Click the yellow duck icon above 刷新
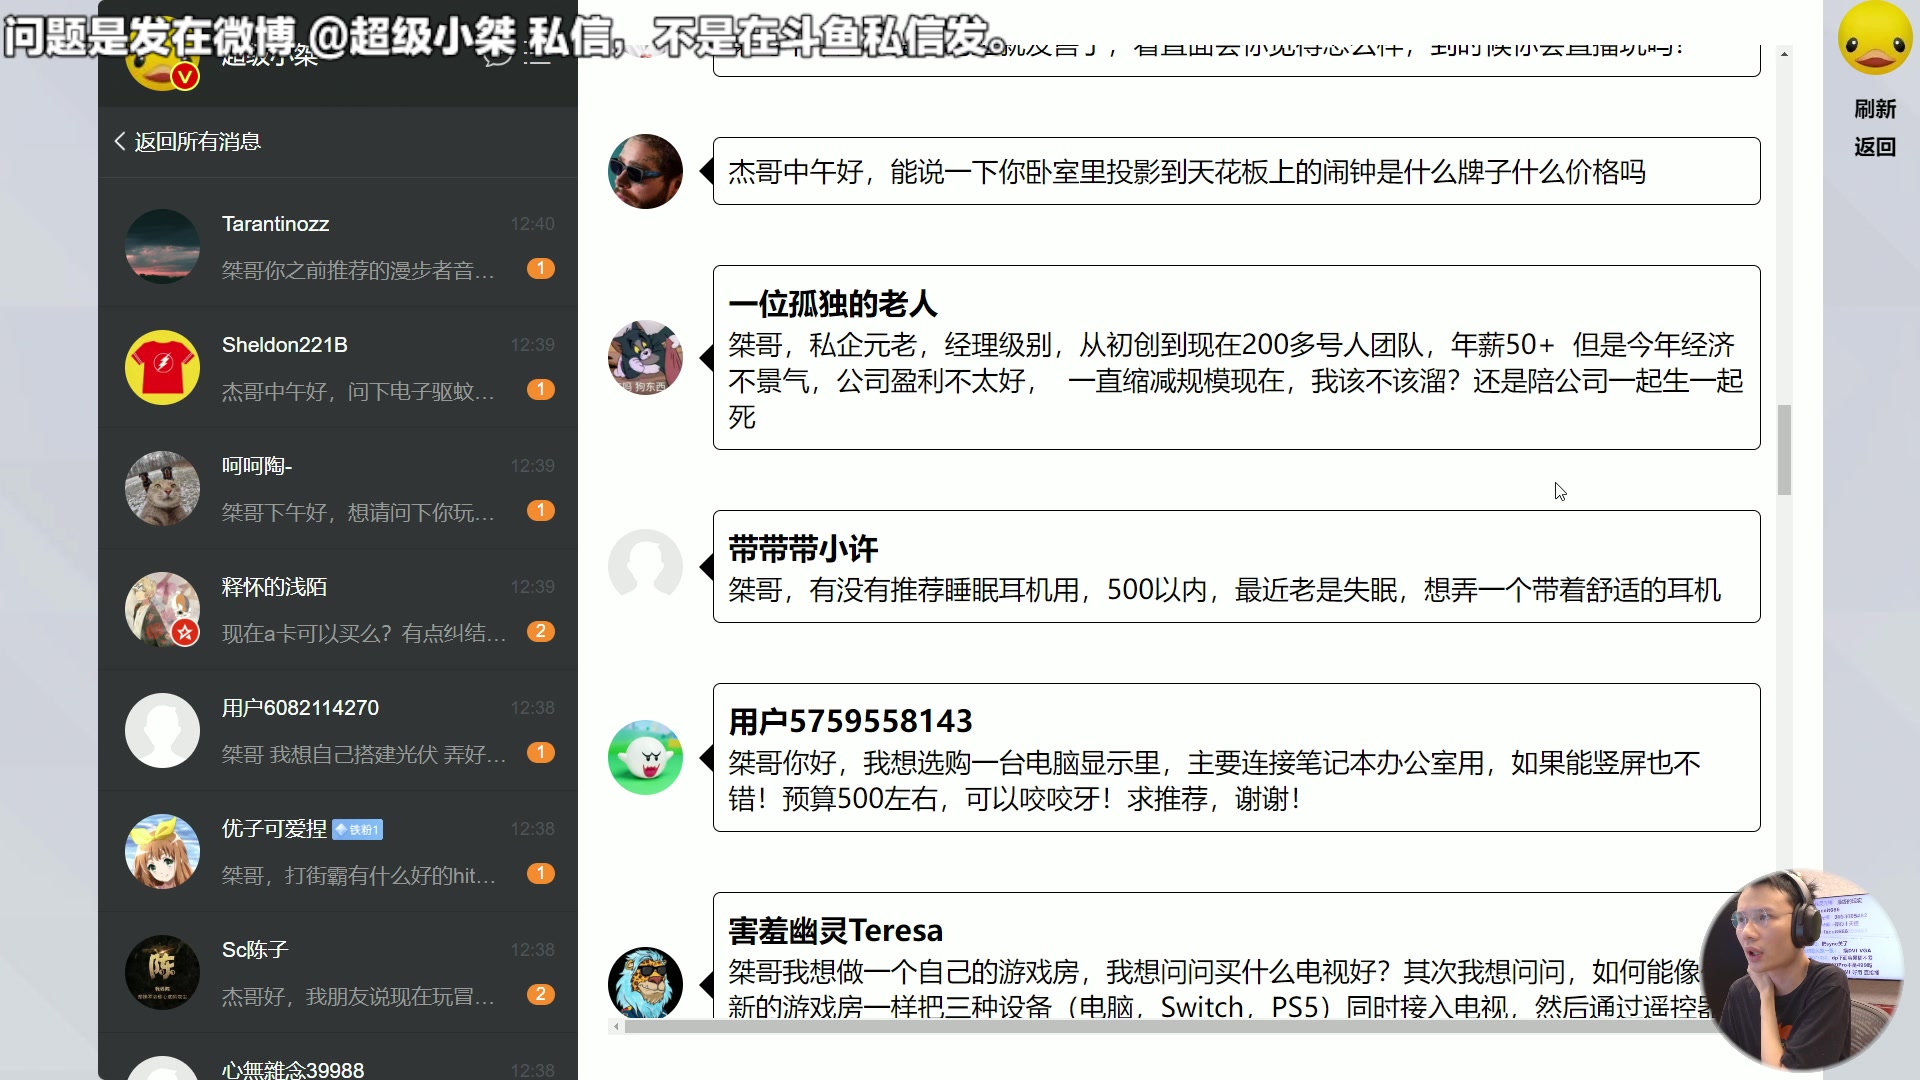The width and height of the screenshot is (1920, 1080). click(1875, 40)
